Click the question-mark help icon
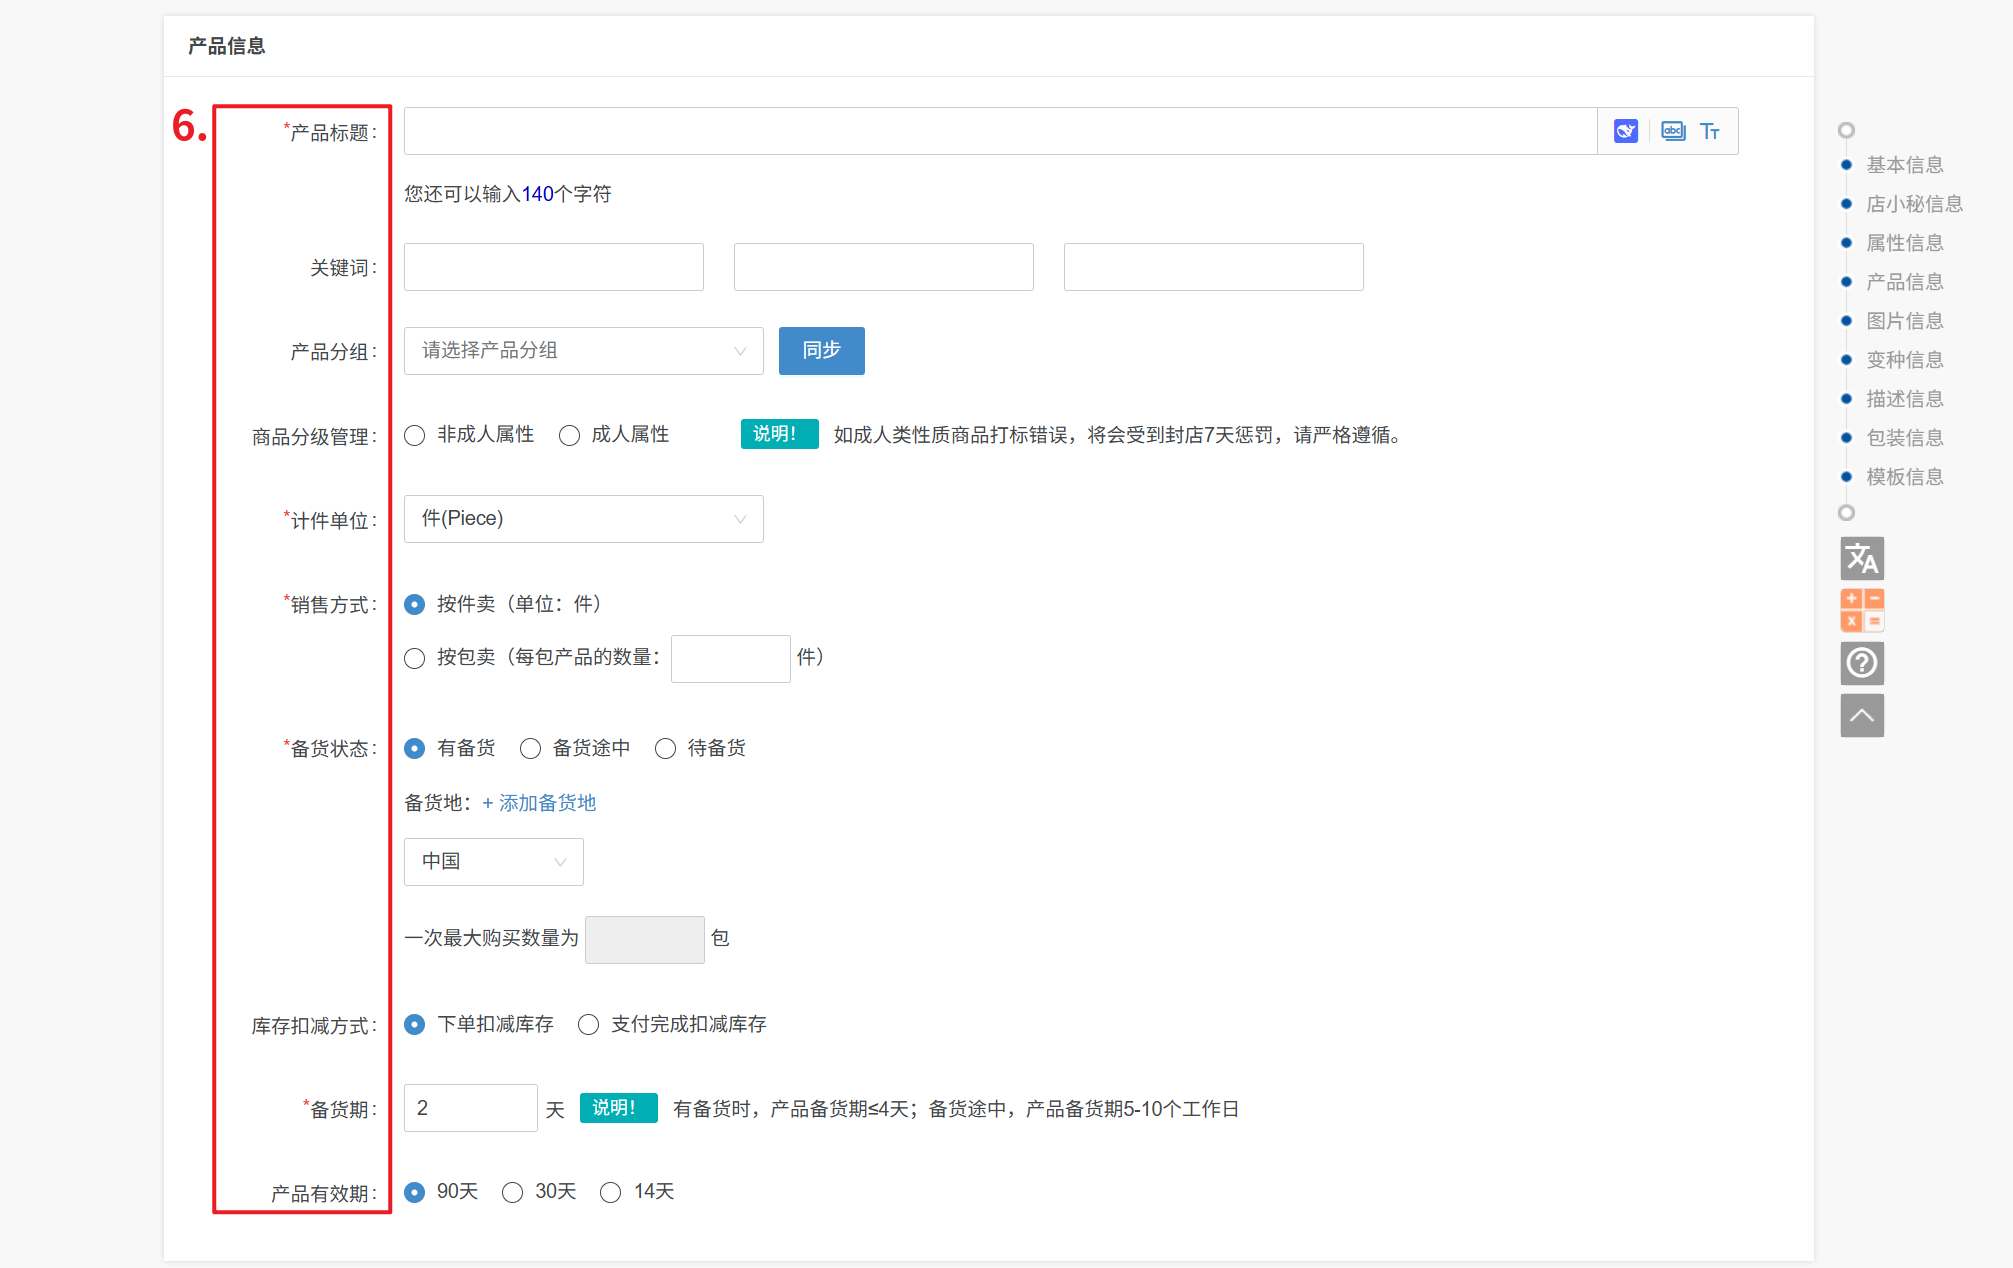2013x1268 pixels. point(1861,662)
